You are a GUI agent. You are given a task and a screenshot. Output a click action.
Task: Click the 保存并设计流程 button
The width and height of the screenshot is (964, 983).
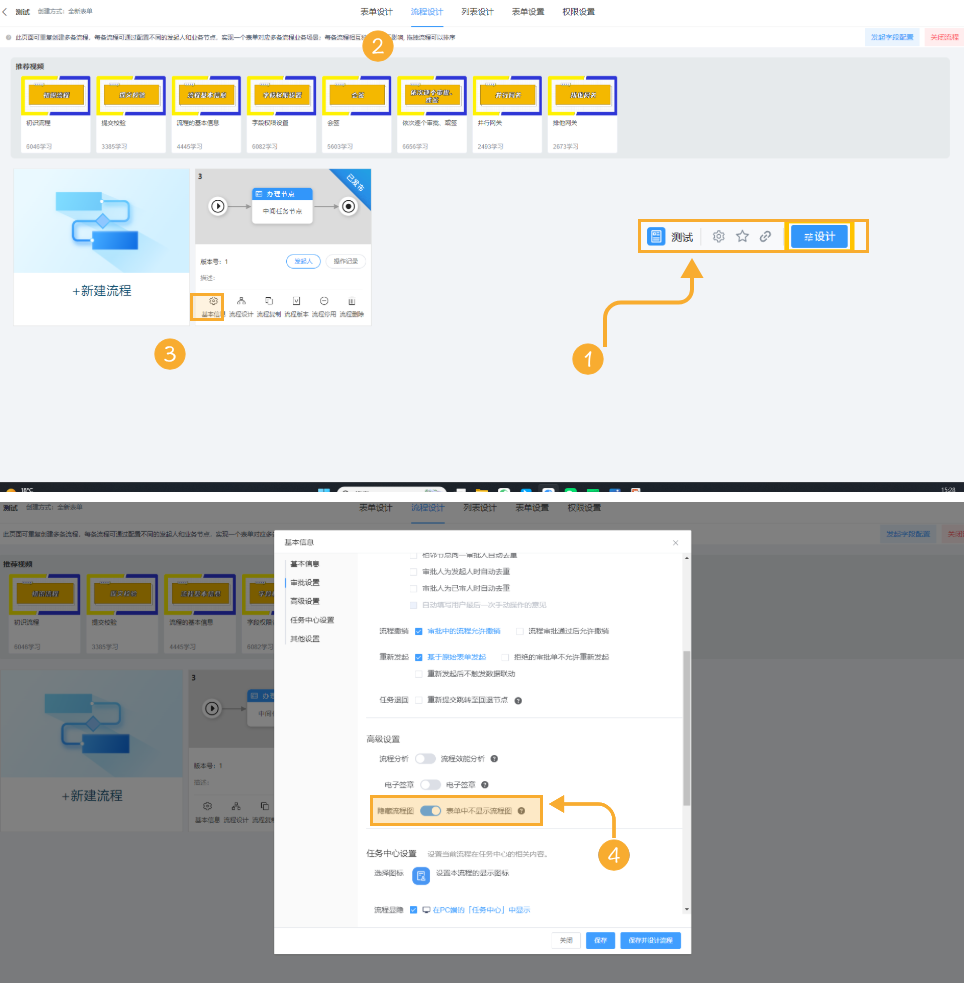(x=651, y=940)
